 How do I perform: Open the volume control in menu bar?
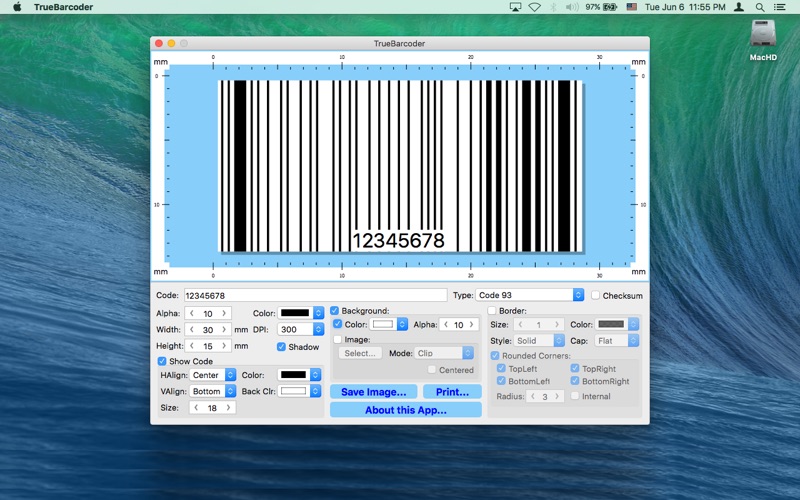coord(572,7)
